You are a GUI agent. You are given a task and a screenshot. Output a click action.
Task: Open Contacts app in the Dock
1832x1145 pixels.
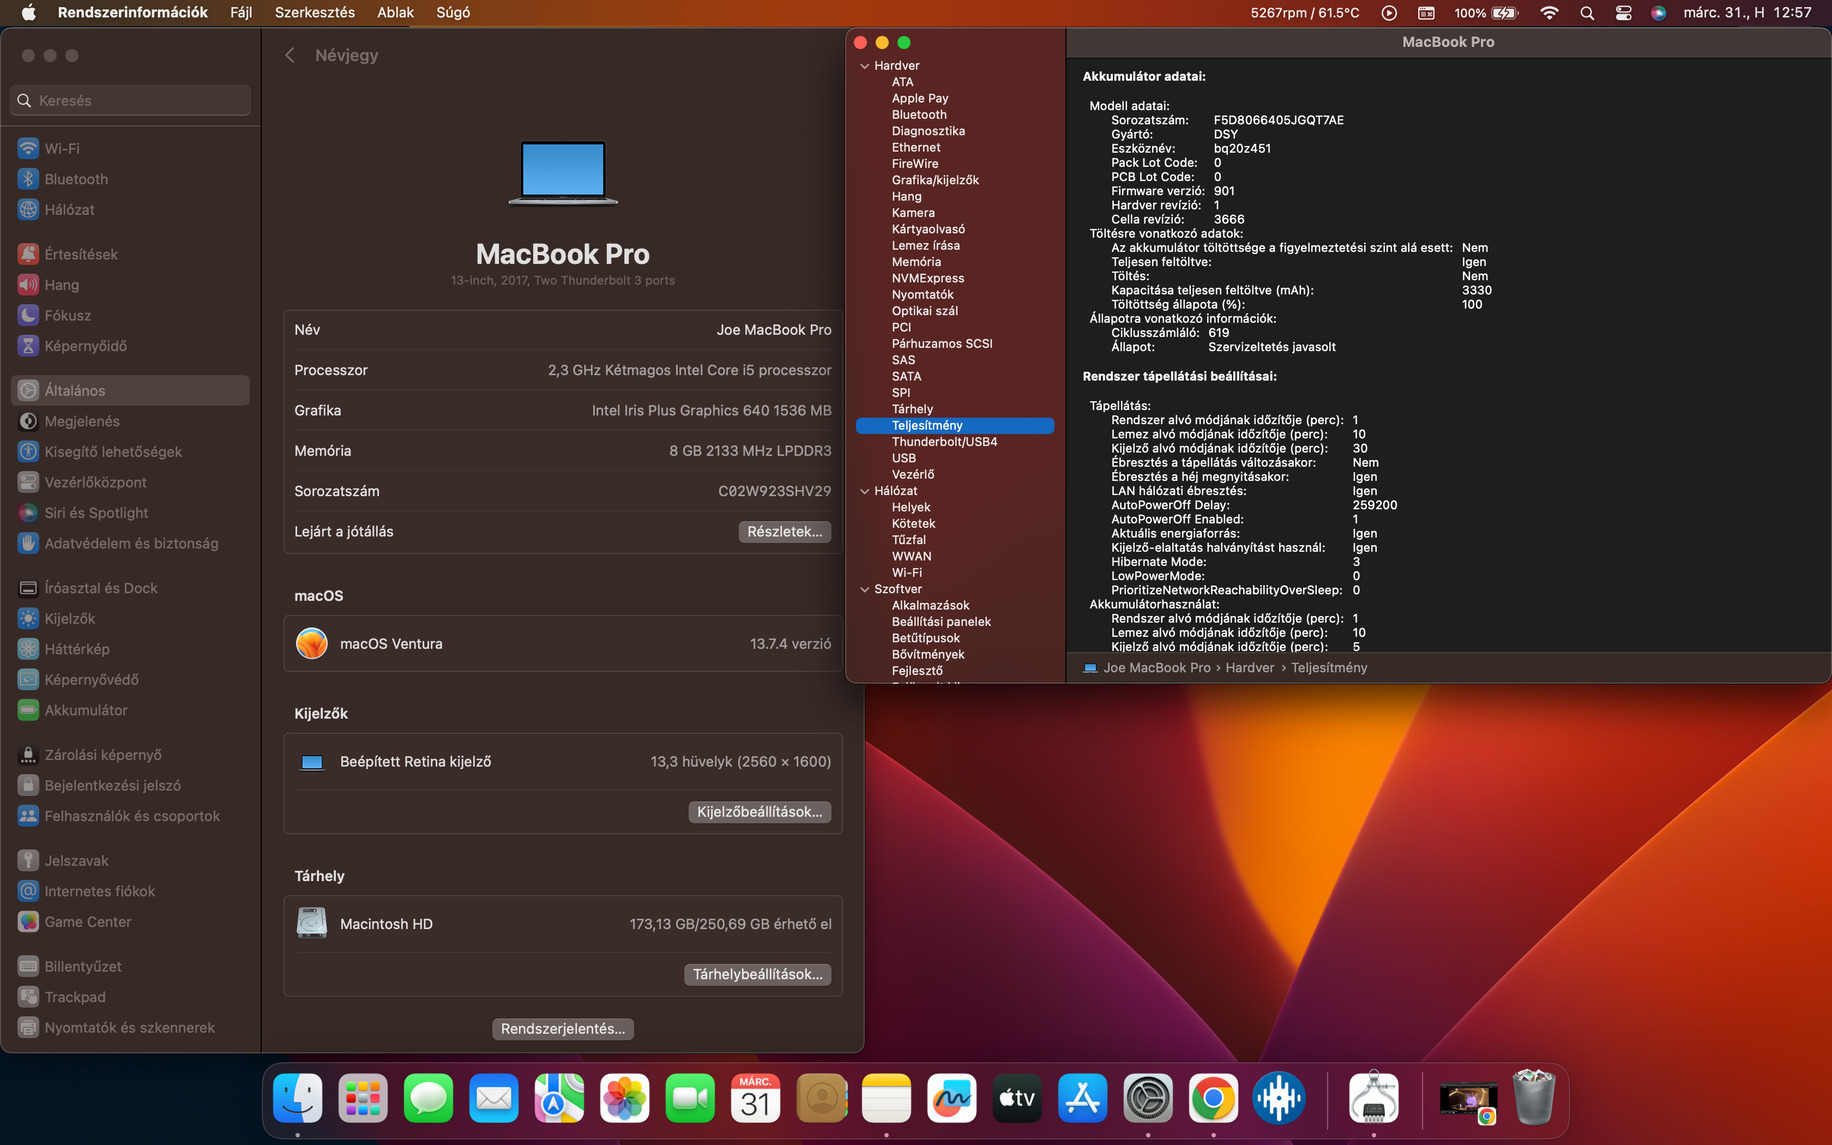click(x=821, y=1099)
